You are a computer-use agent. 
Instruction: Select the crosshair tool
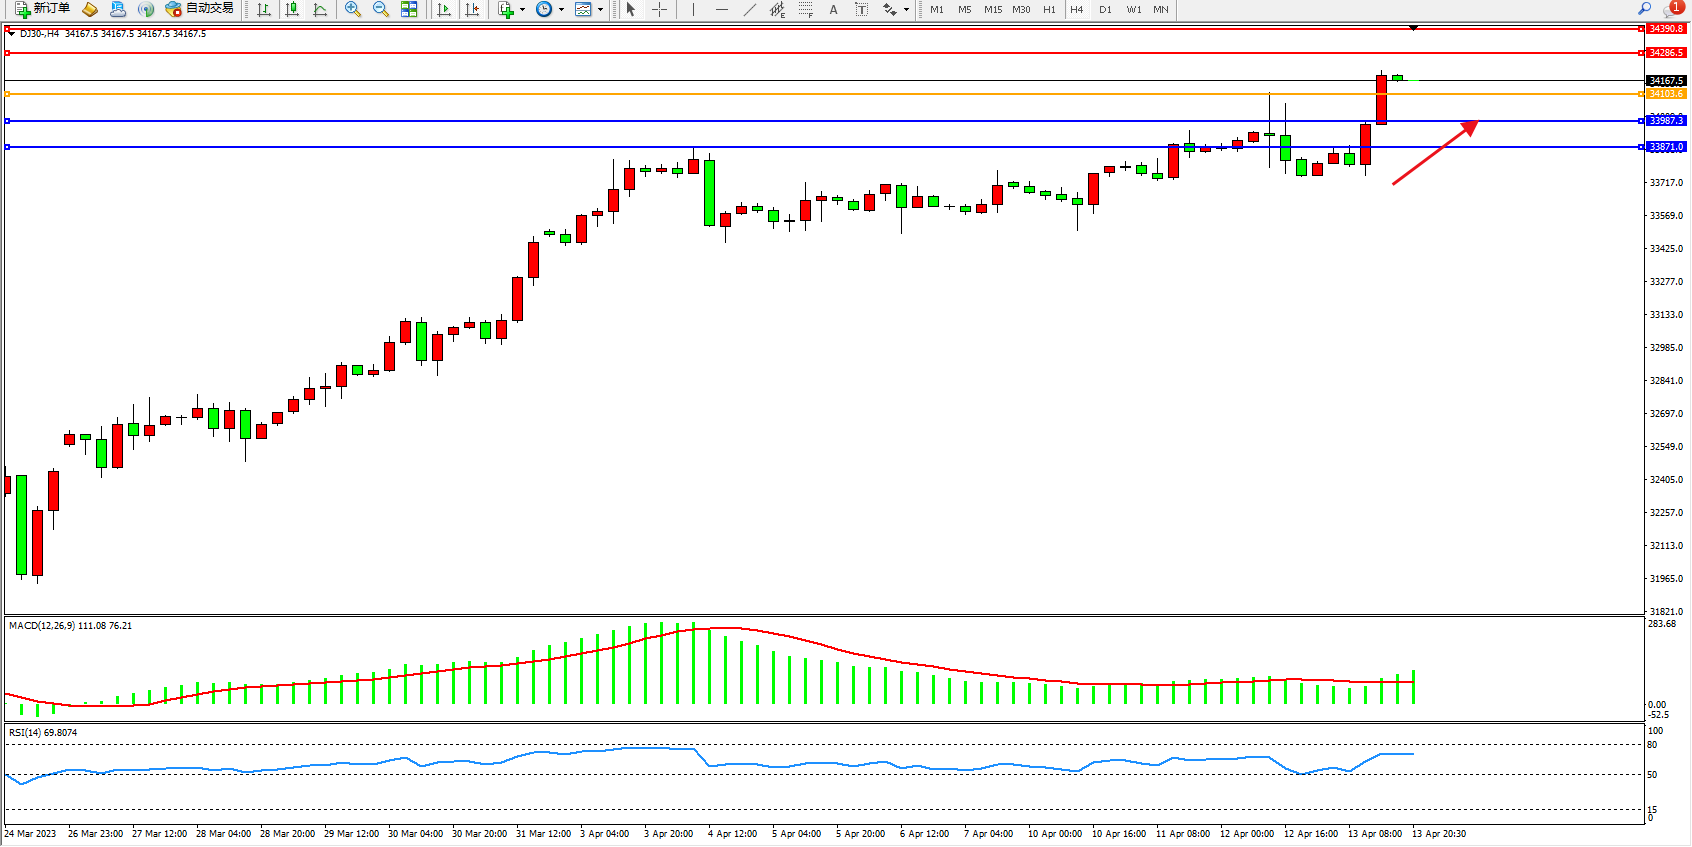click(x=659, y=9)
